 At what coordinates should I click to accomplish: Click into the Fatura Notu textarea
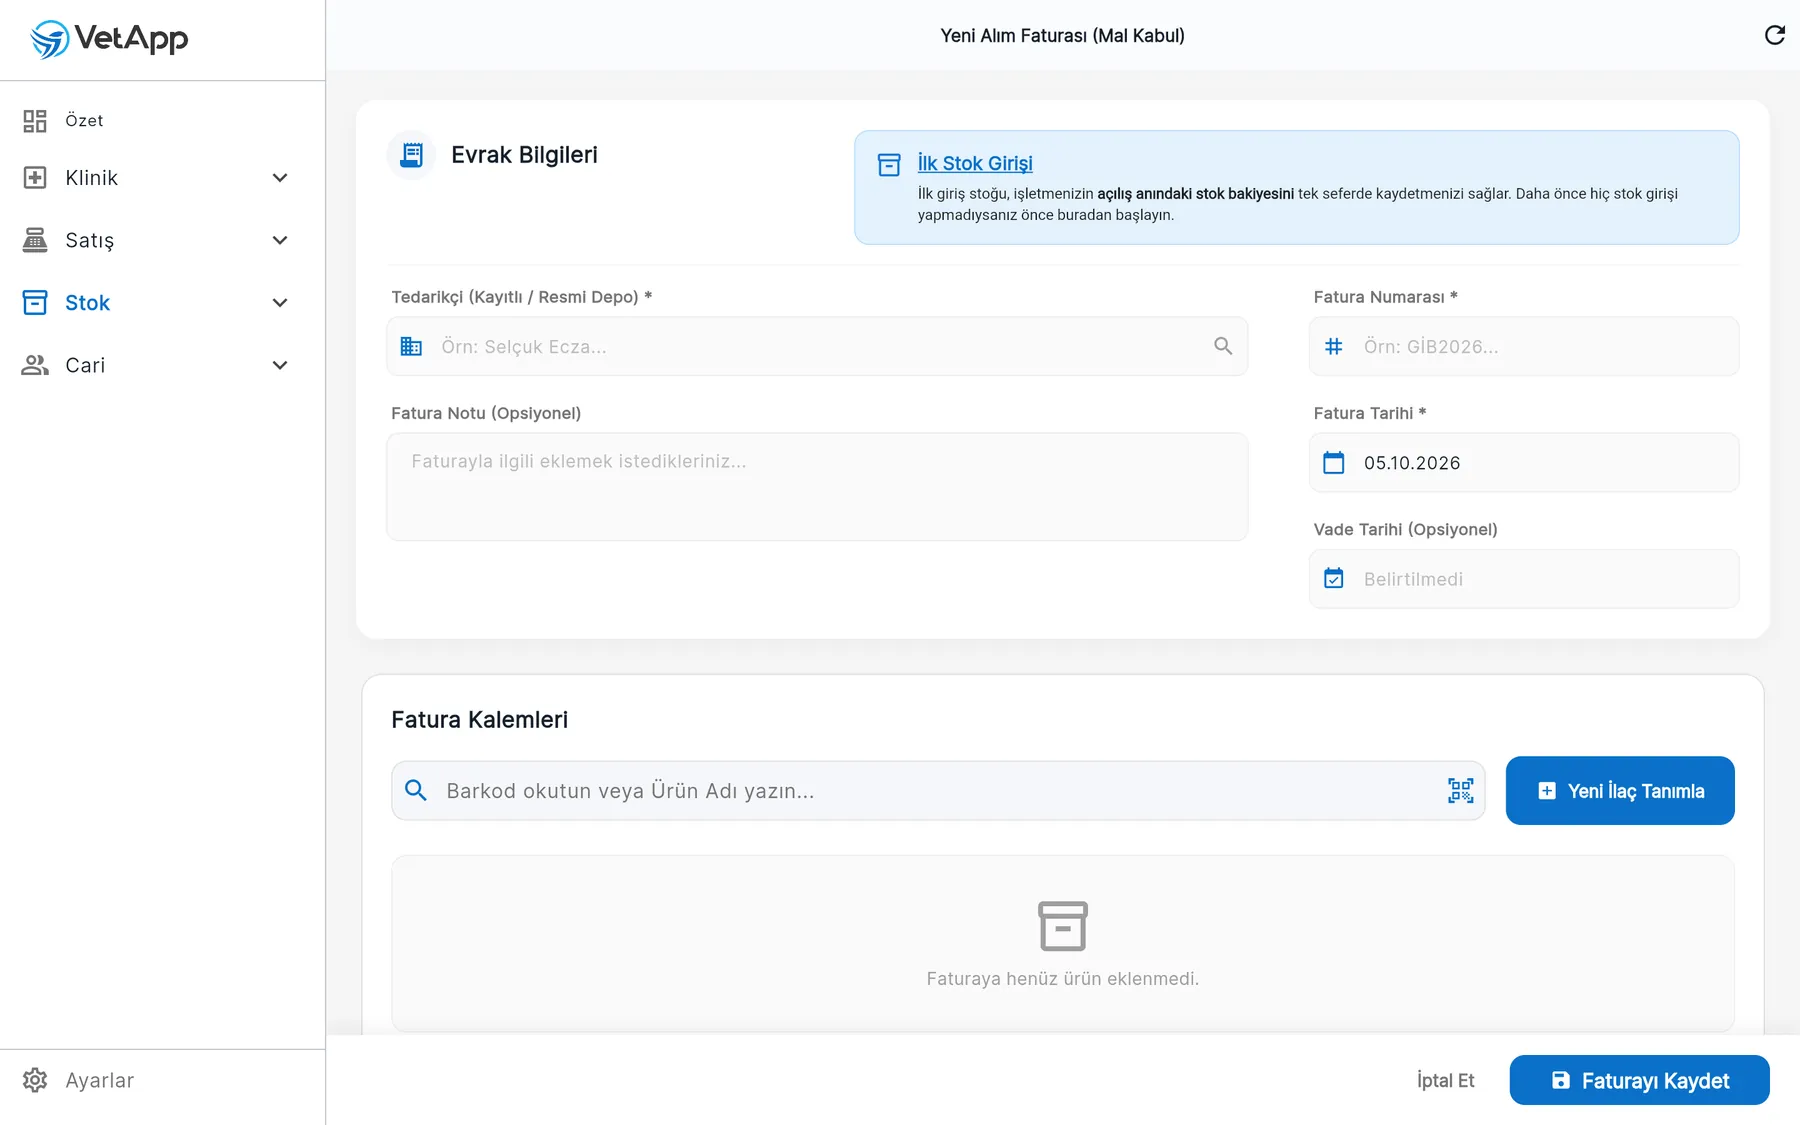(x=817, y=487)
